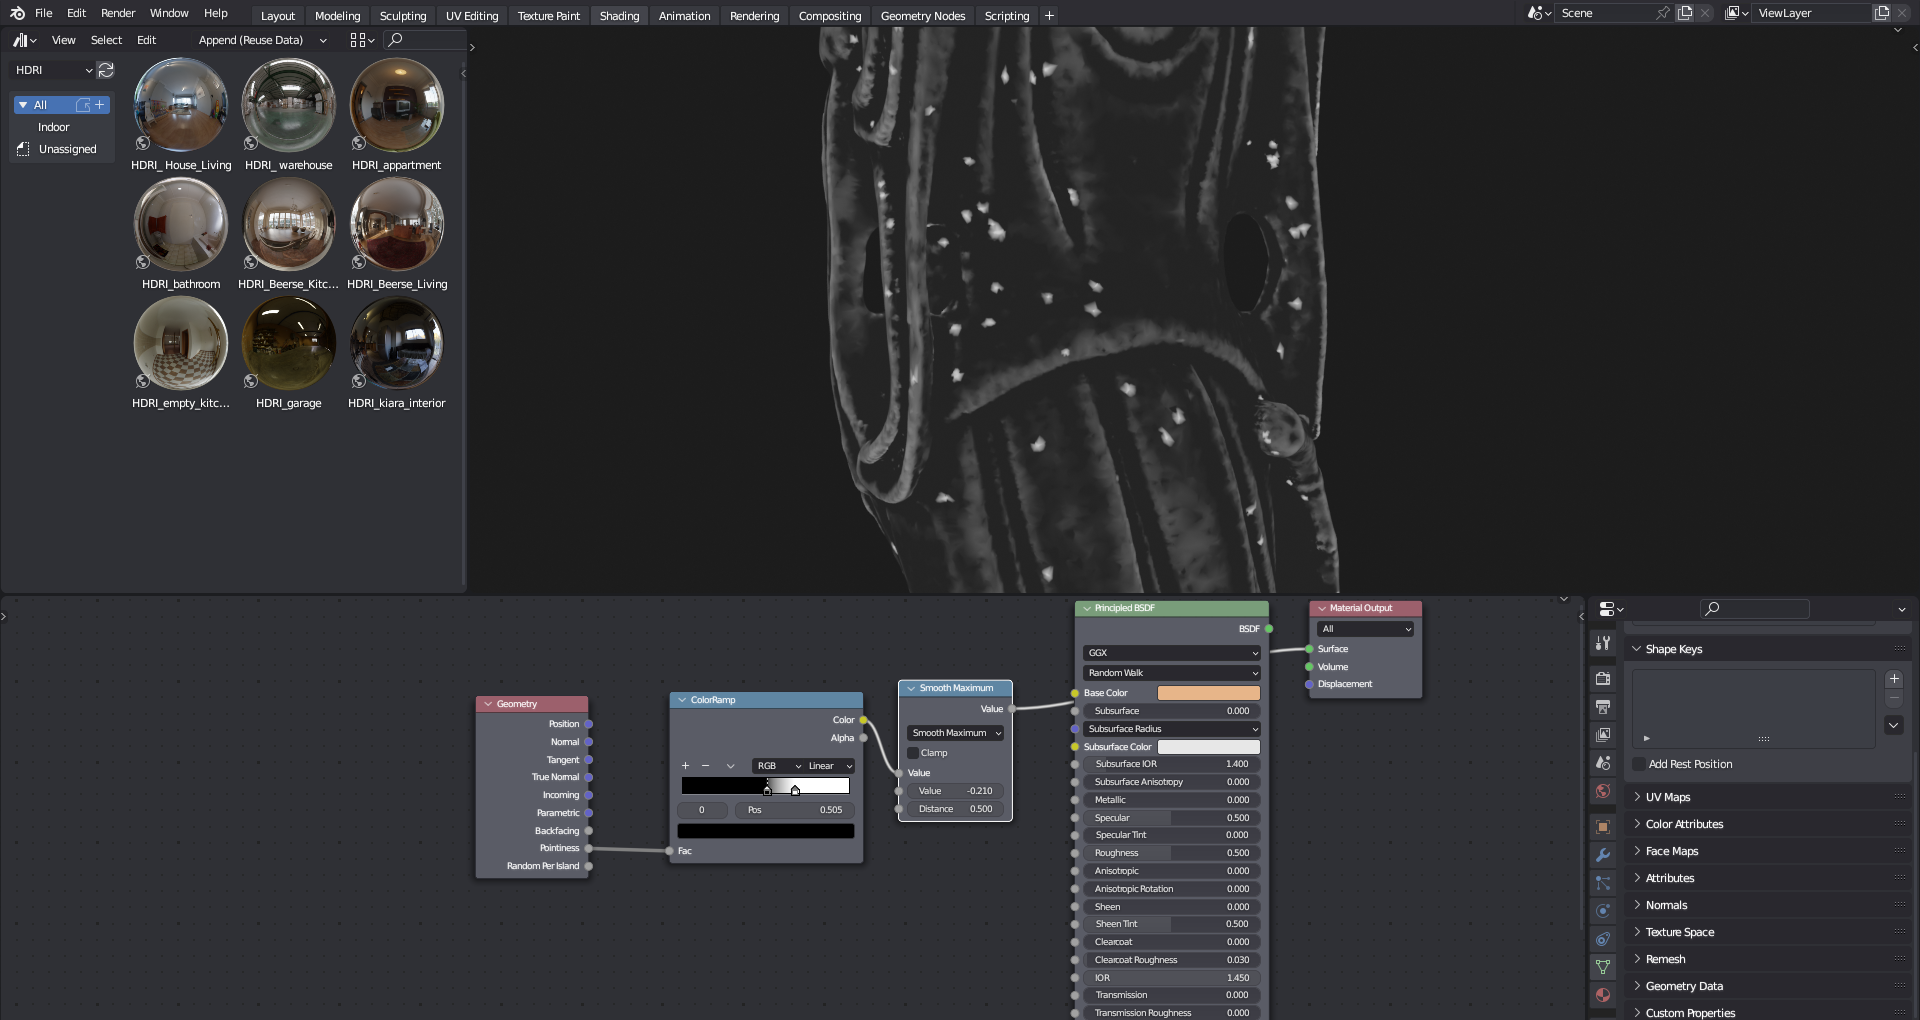
Task: Switch to the Geometry Nodes workspace tab
Action: click(x=923, y=16)
